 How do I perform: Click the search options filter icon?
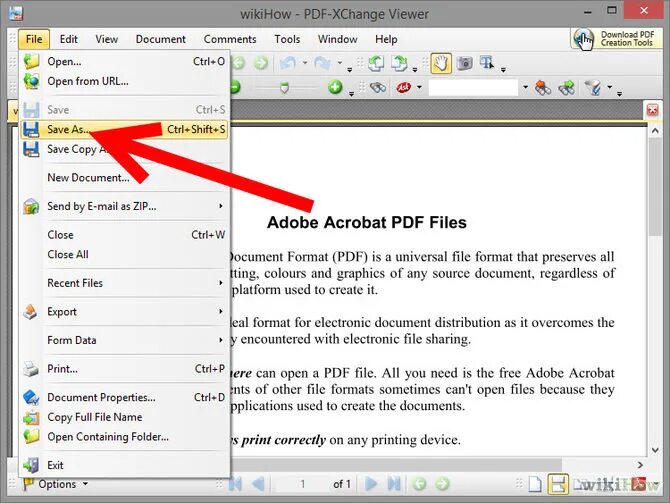pyautogui.click(x=594, y=88)
